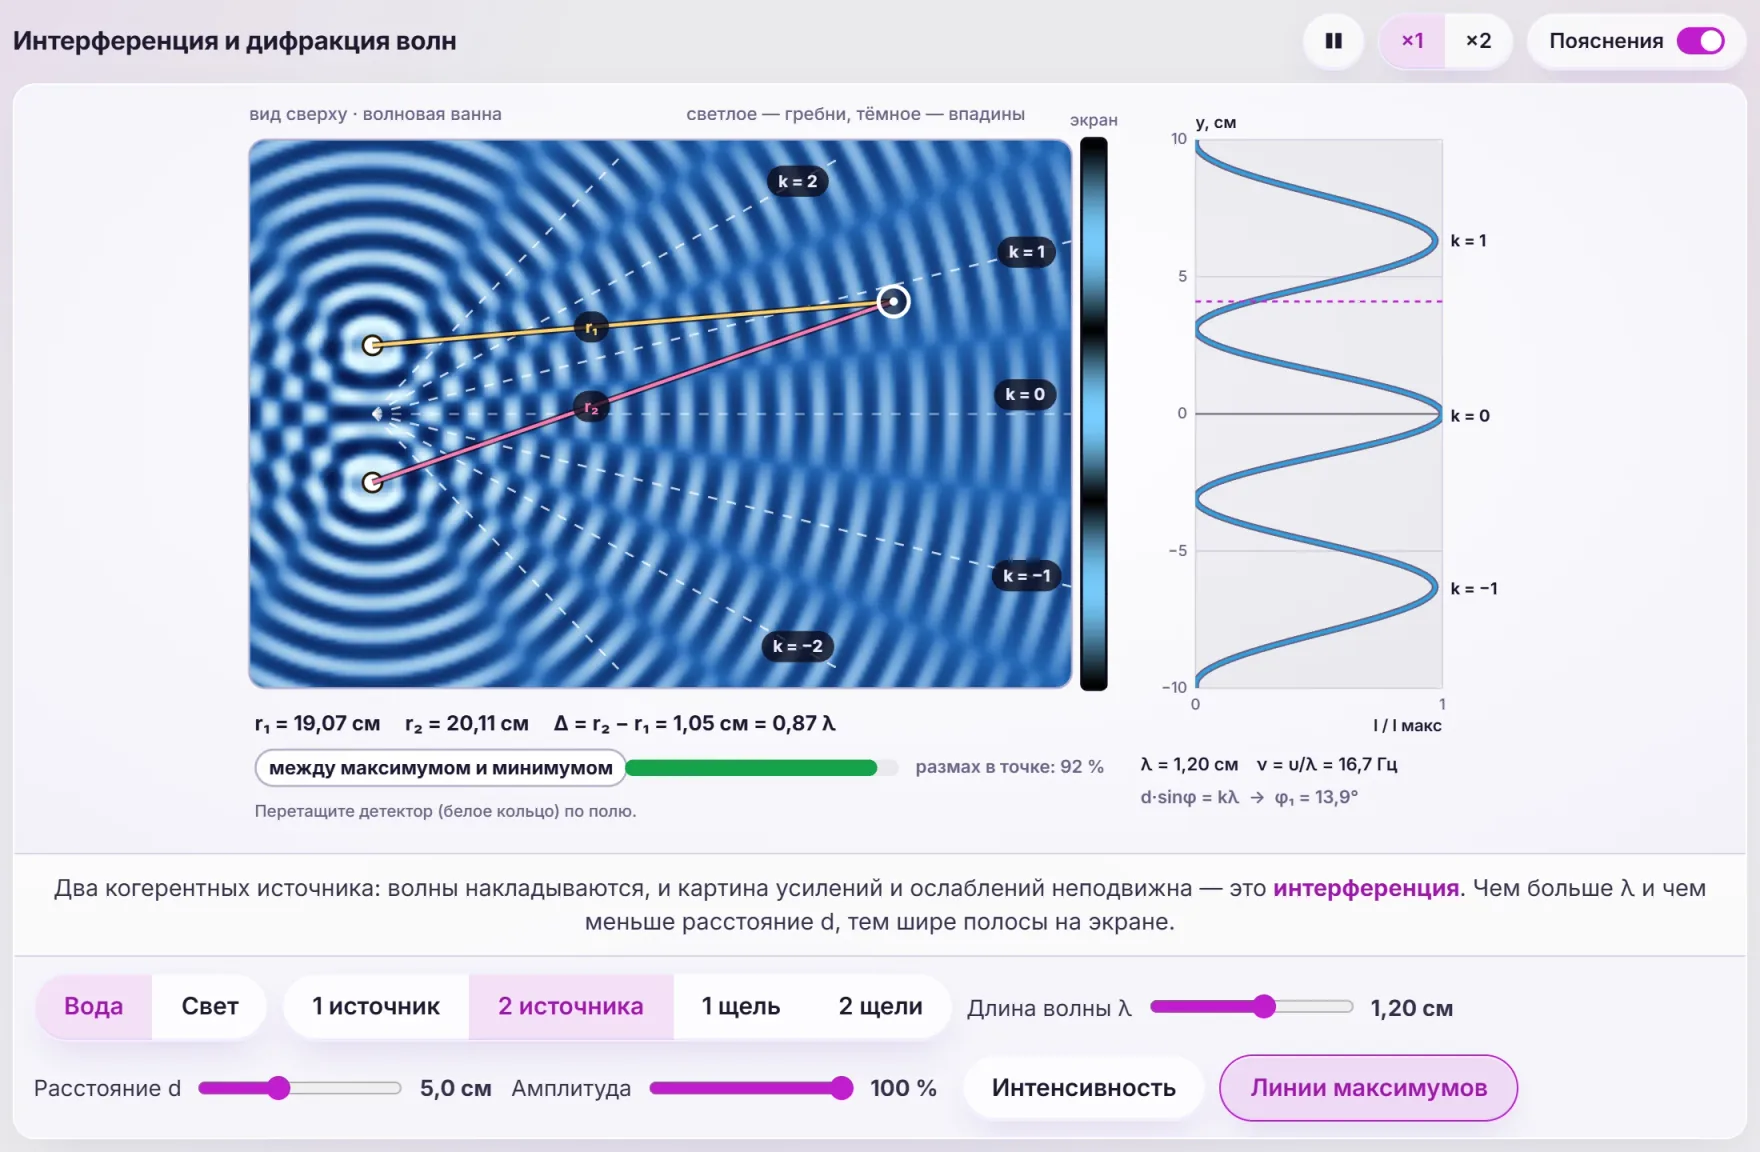The height and width of the screenshot is (1152, 1760).
Task: Click the 'd·sinφ = kλ → φ₁ = 13,9°' formula
Action: (1249, 797)
